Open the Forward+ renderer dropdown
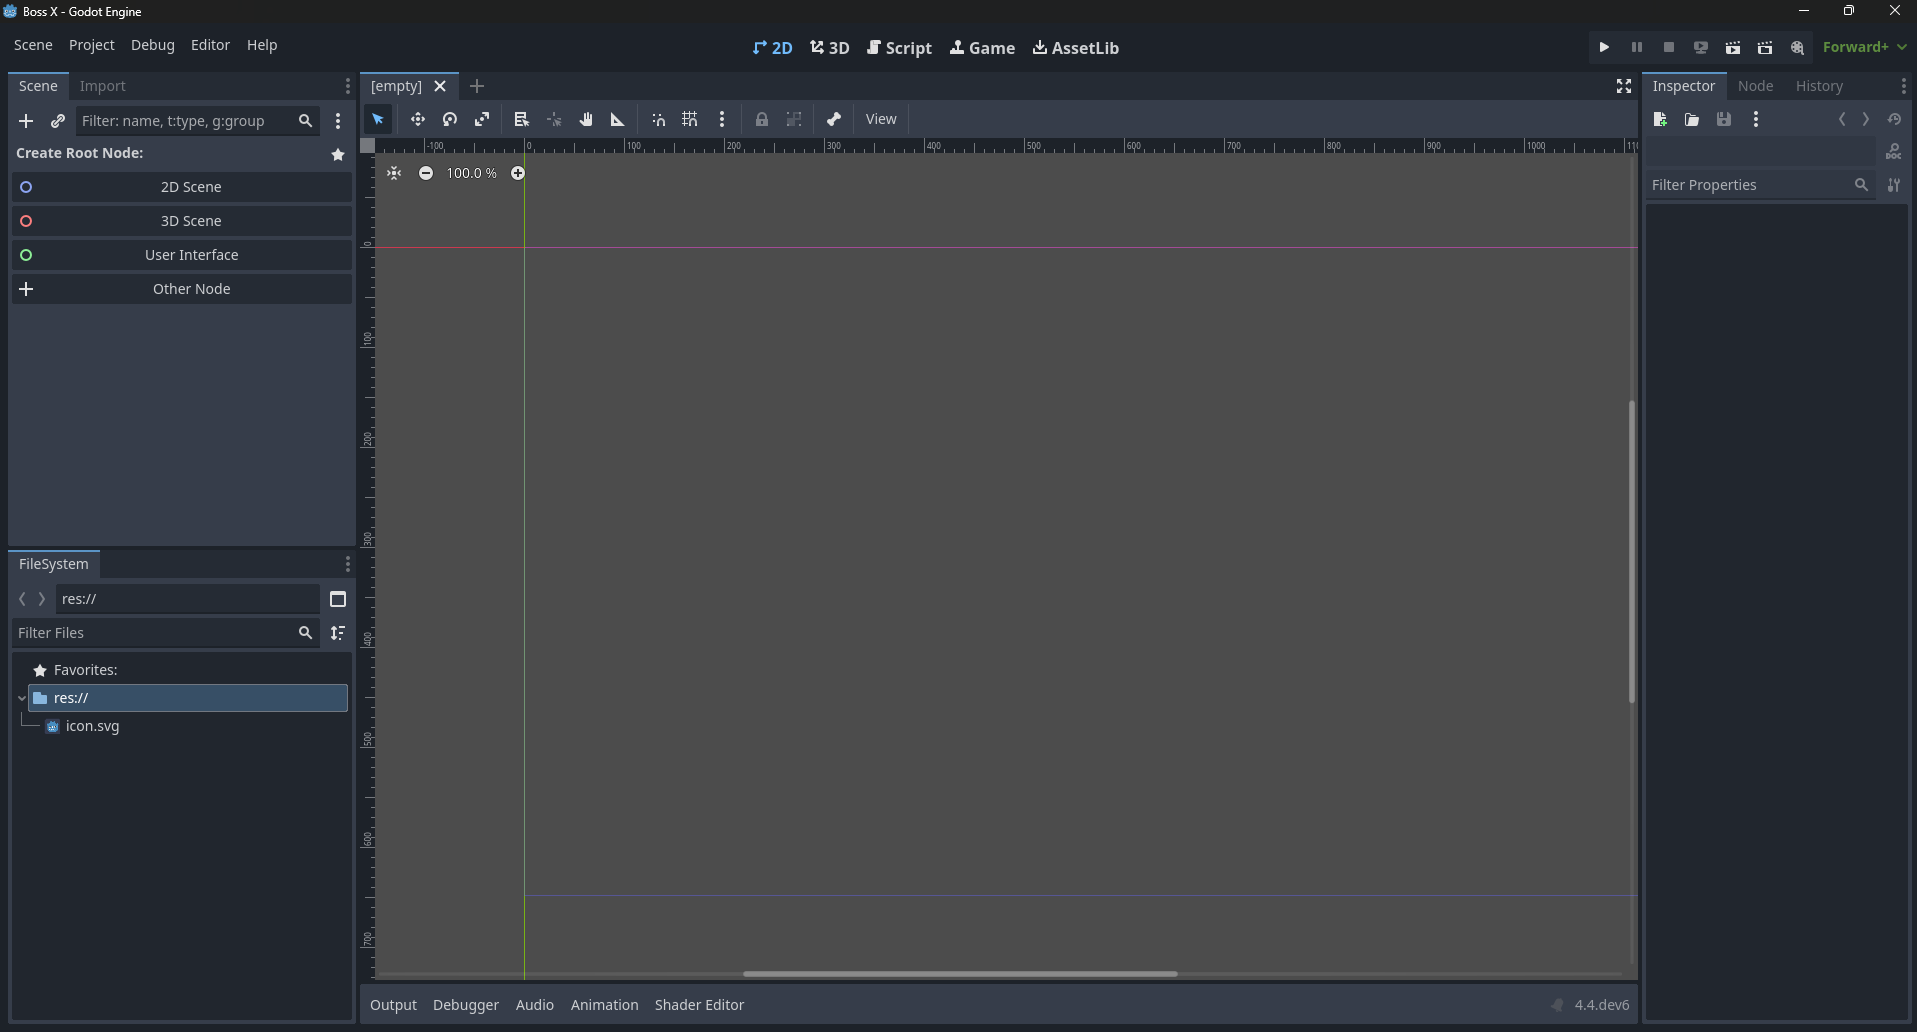Viewport: 1917px width, 1032px height. (1865, 47)
